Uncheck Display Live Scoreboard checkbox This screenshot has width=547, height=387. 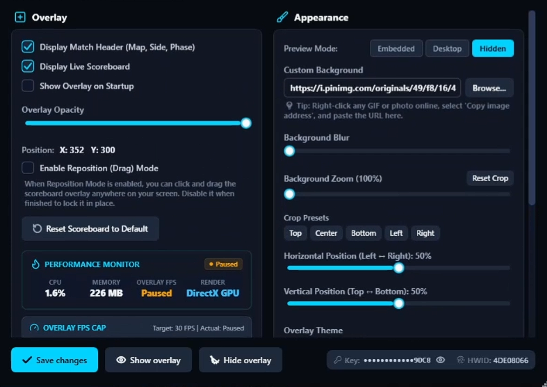coord(28,66)
